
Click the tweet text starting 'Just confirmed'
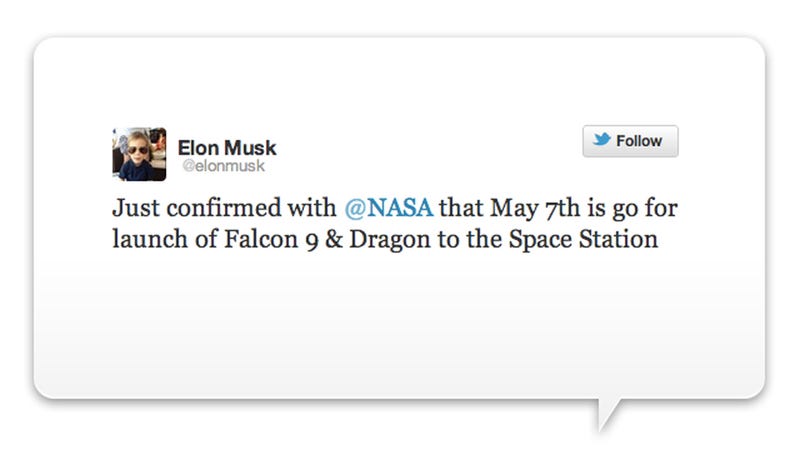coord(395,223)
